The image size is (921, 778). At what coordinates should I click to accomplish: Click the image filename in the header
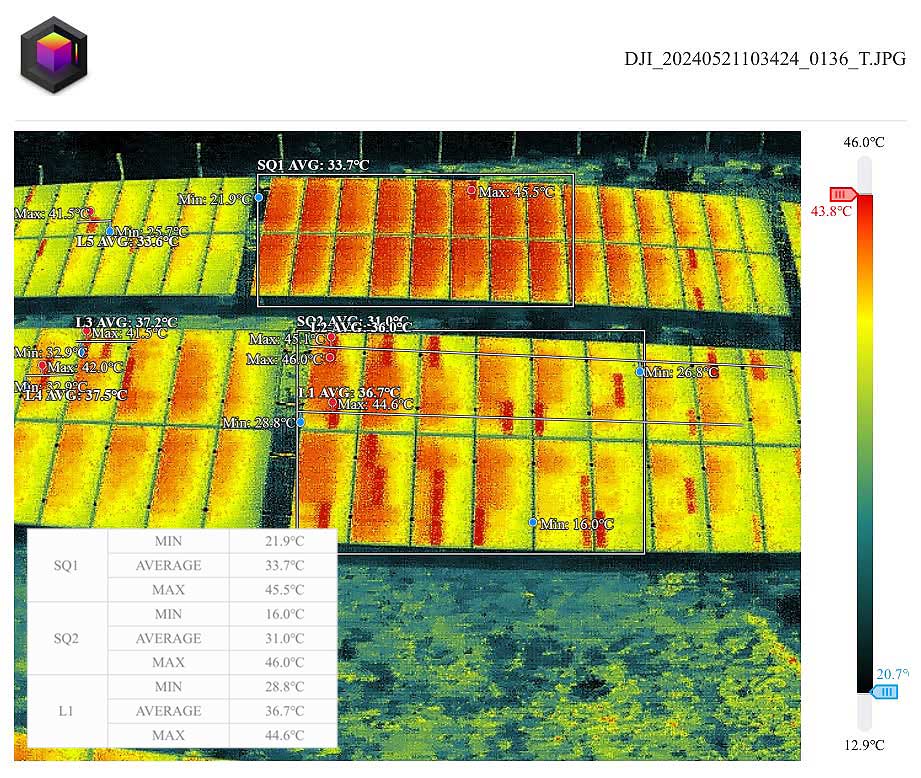(765, 59)
